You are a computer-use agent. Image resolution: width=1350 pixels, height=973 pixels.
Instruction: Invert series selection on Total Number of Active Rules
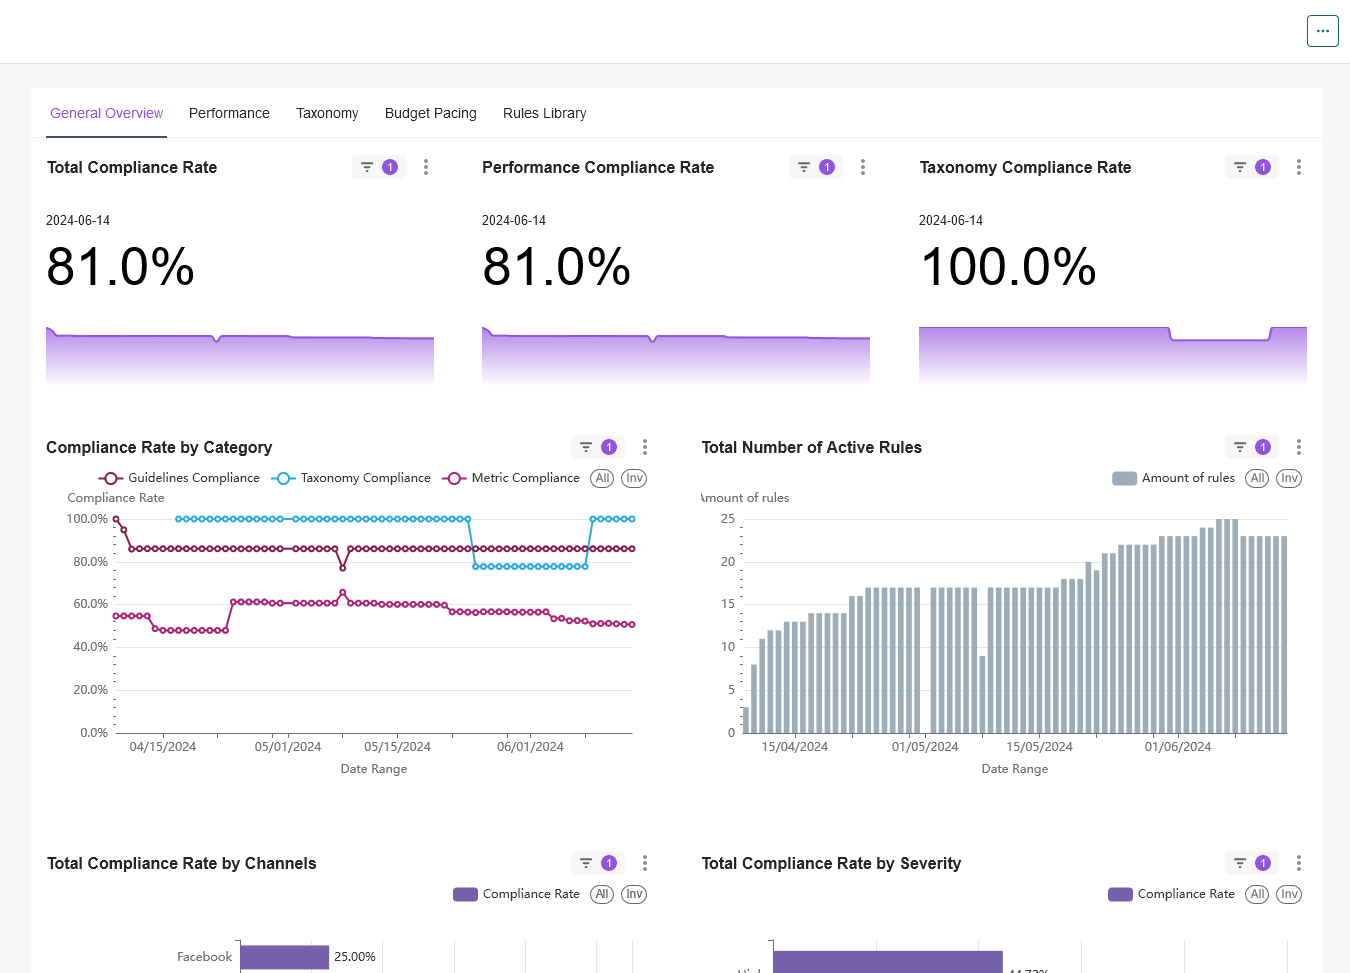[1289, 478]
